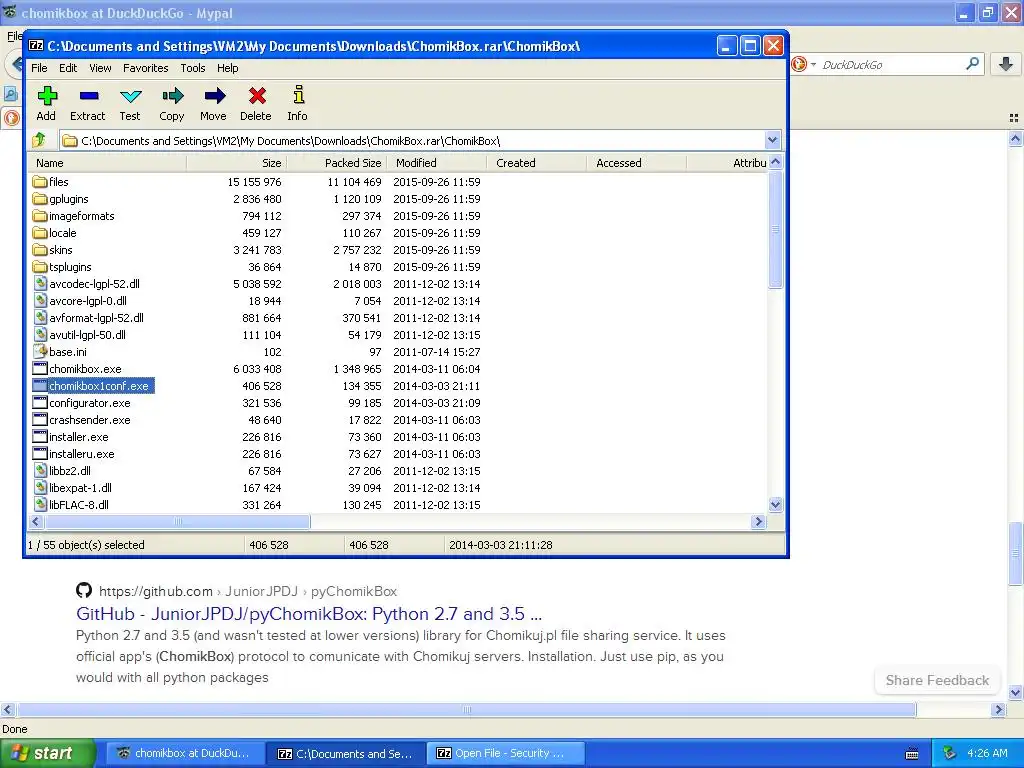Click the Windows start button
The height and width of the screenshot is (768, 1024).
[x=47, y=754]
